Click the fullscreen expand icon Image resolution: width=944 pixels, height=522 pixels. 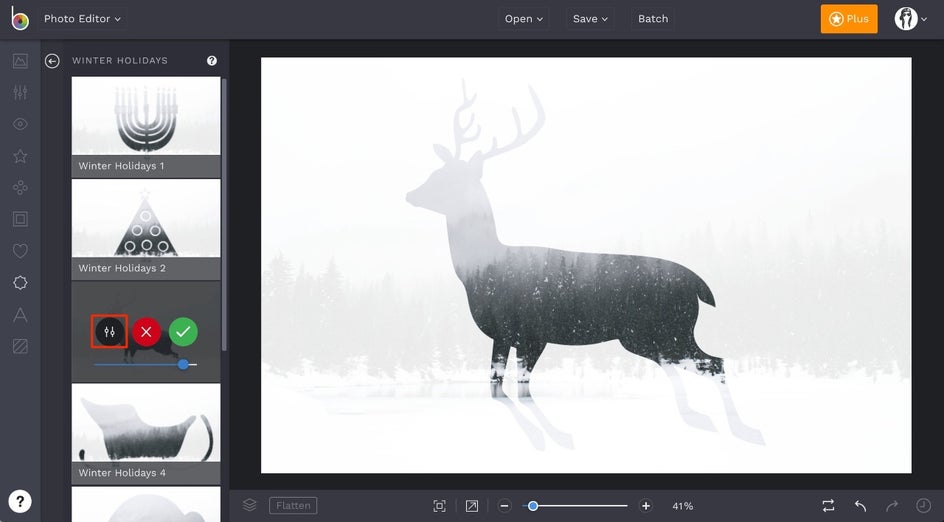click(x=472, y=506)
